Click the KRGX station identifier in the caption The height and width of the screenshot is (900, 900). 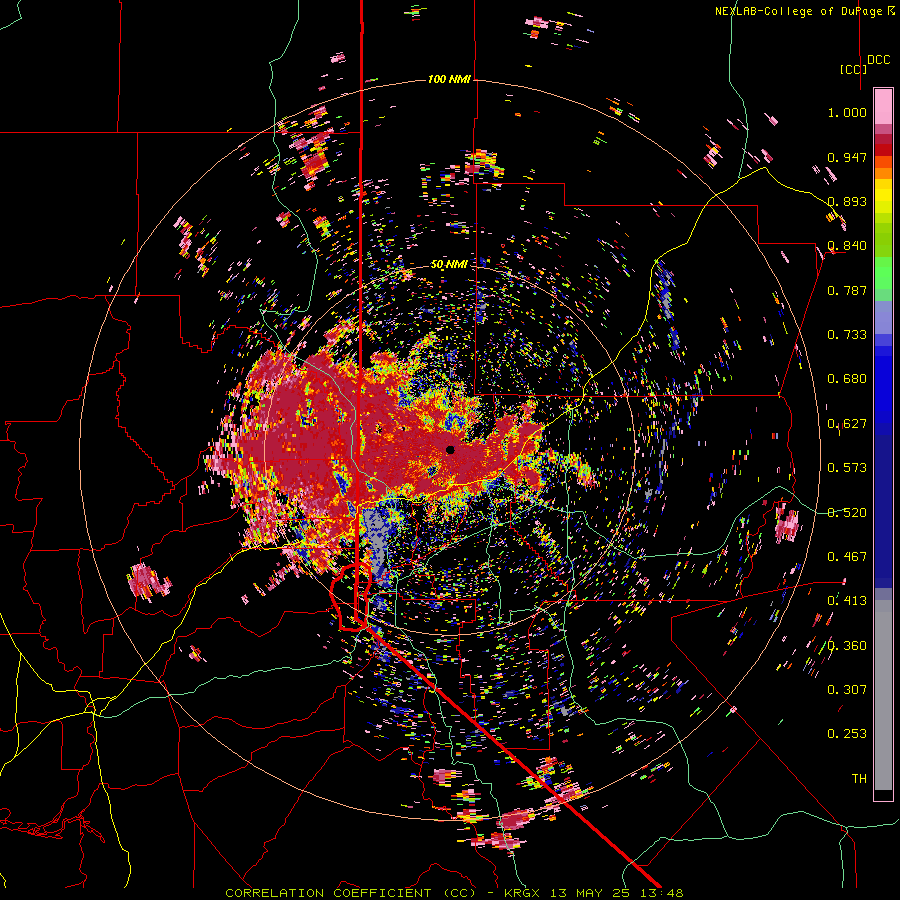(523, 893)
